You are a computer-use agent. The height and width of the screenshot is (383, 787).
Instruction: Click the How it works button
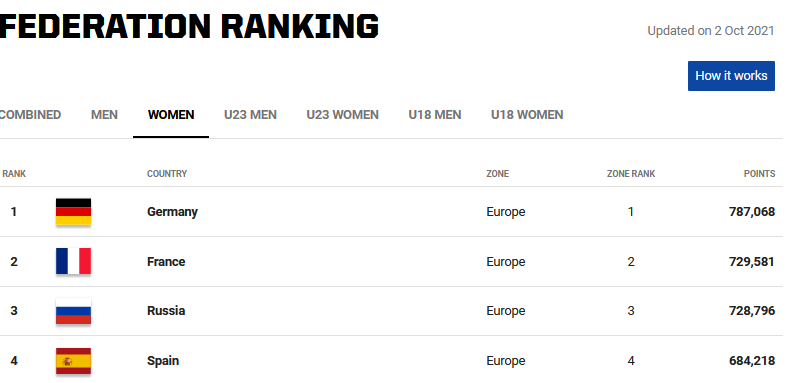731,76
